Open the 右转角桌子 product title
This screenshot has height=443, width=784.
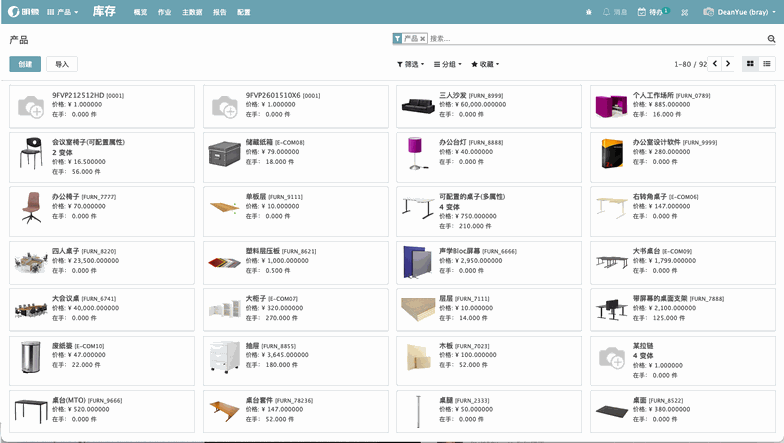point(650,196)
